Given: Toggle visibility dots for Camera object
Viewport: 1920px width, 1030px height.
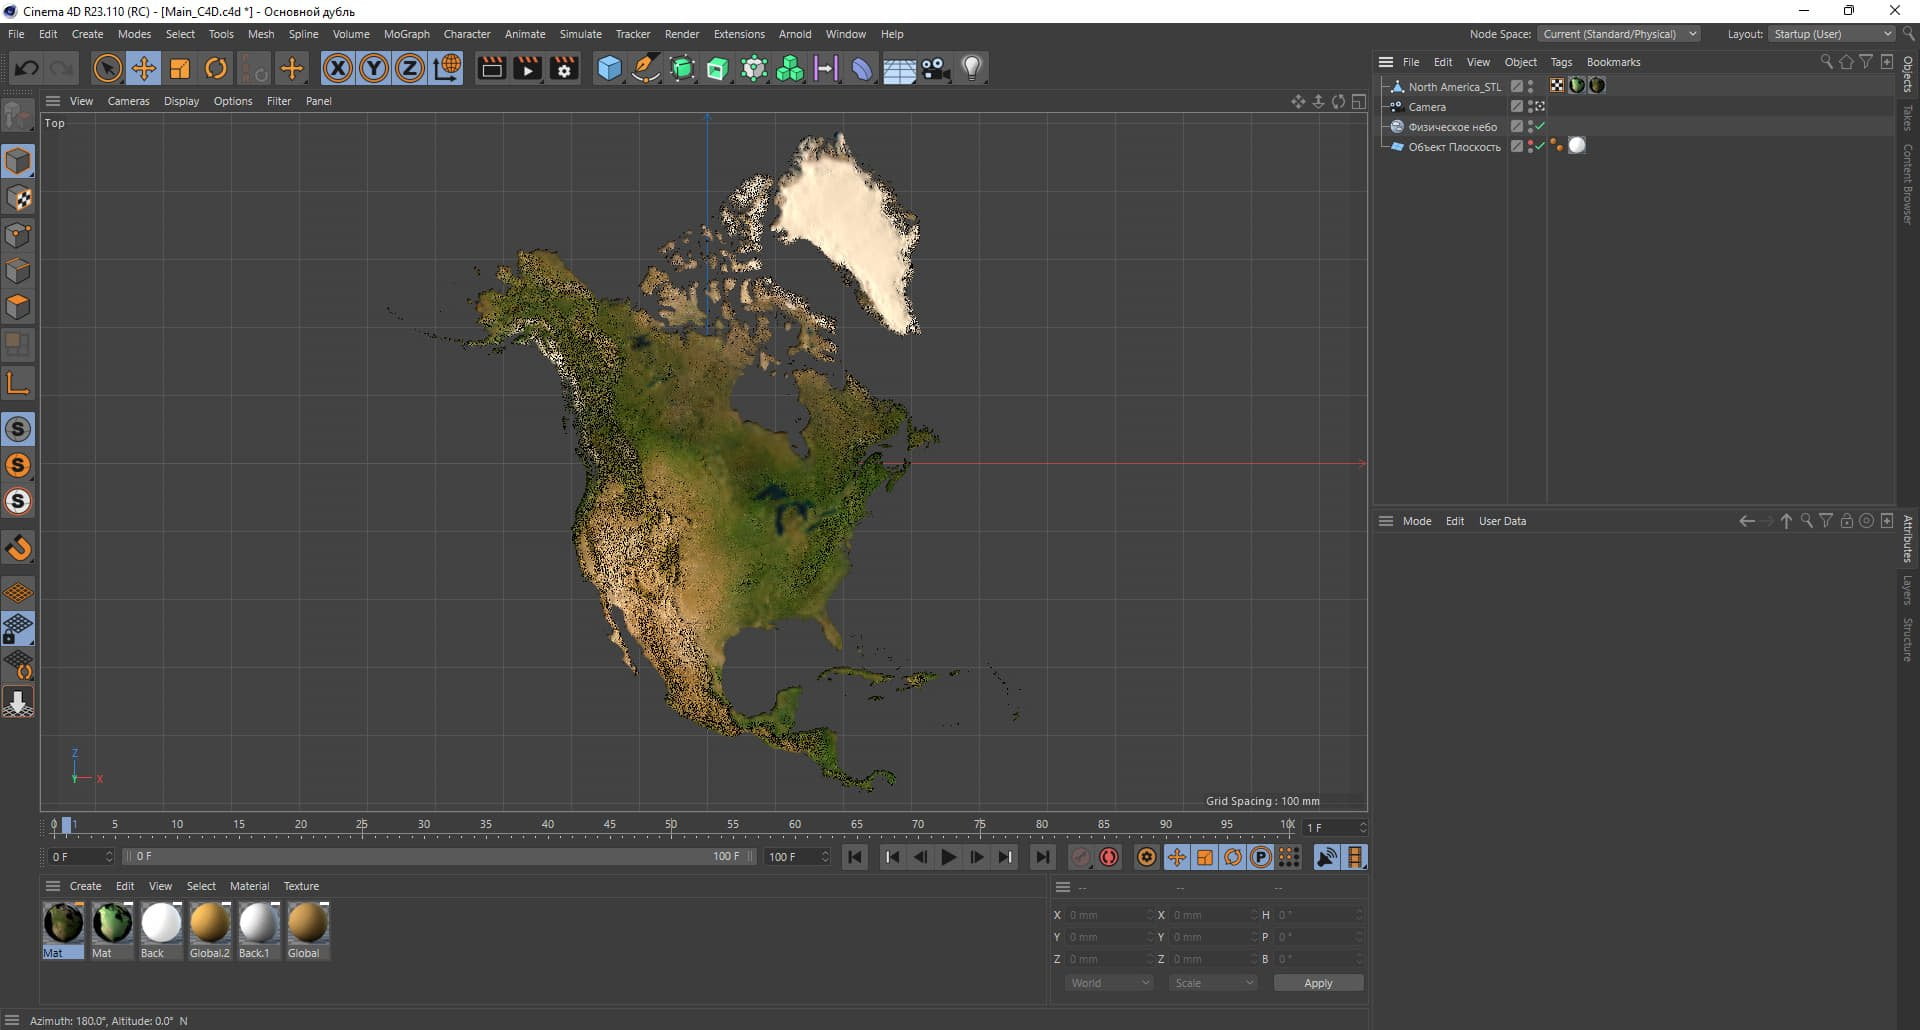Looking at the screenshot, I should (1530, 106).
